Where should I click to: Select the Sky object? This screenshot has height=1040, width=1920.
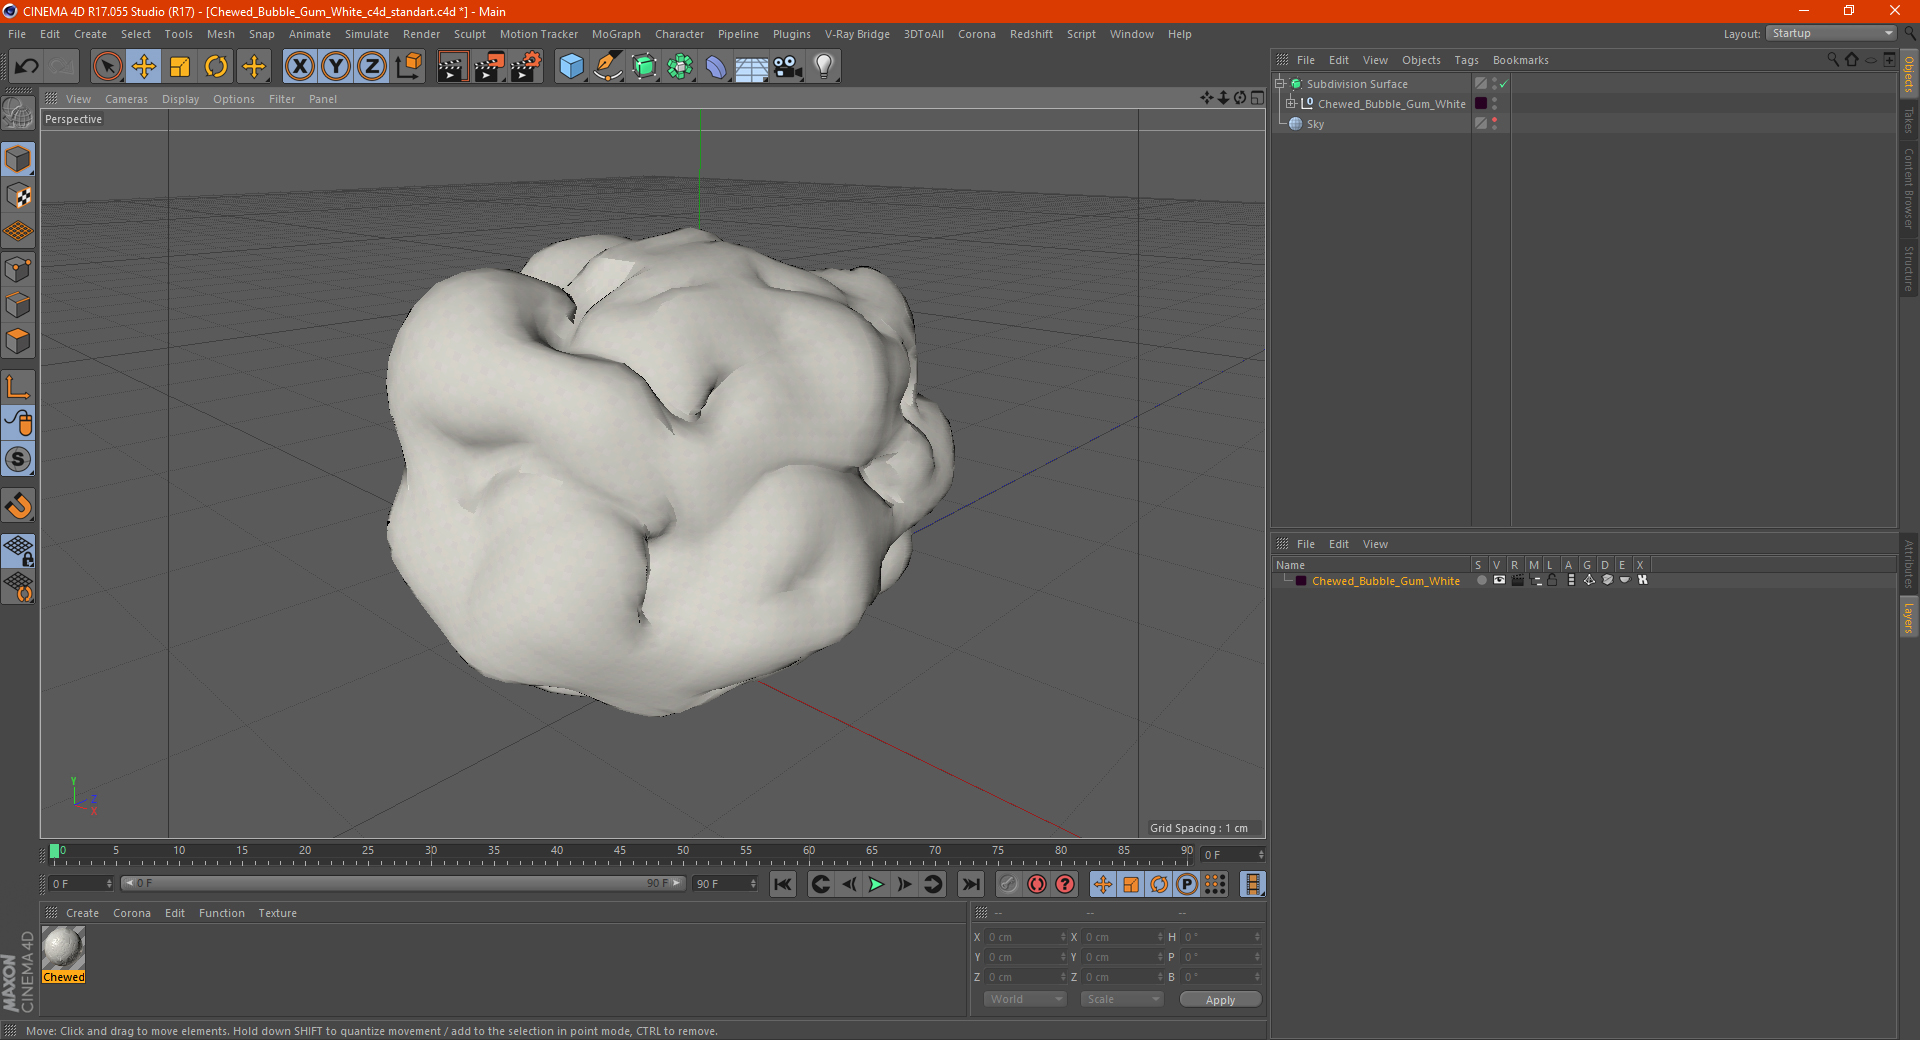[x=1315, y=124]
